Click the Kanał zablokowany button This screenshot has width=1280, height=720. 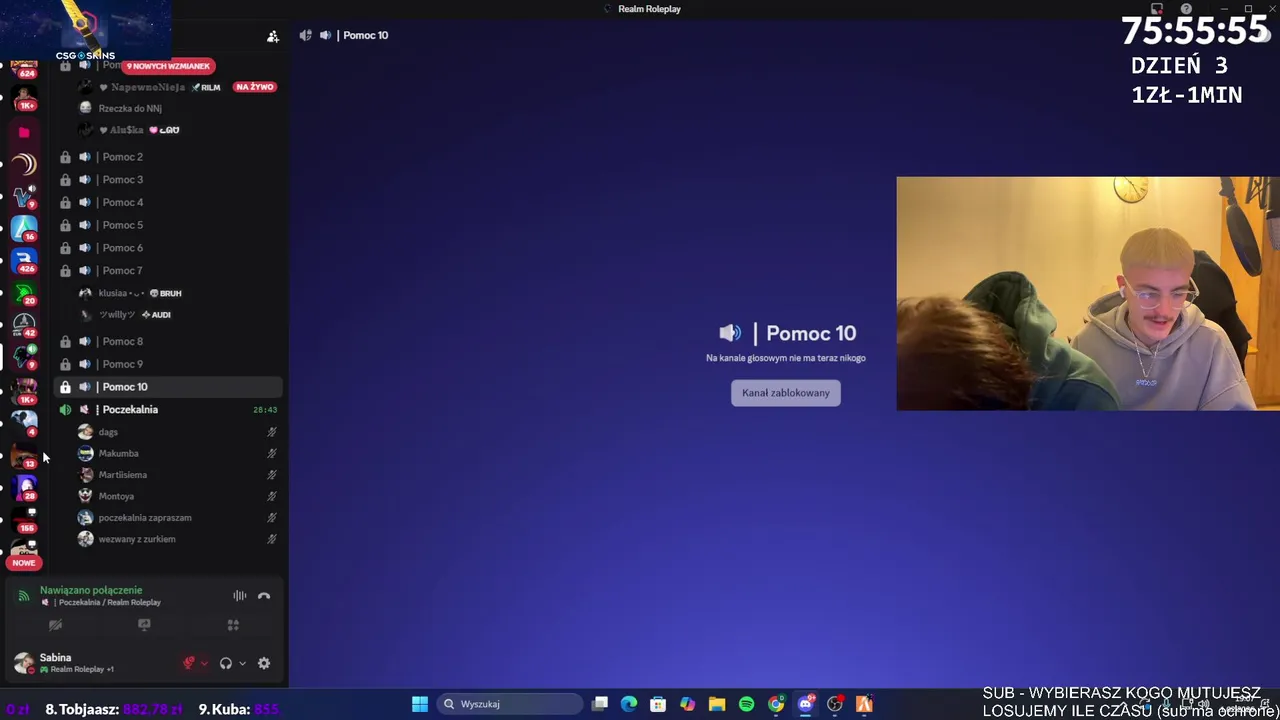coord(786,393)
